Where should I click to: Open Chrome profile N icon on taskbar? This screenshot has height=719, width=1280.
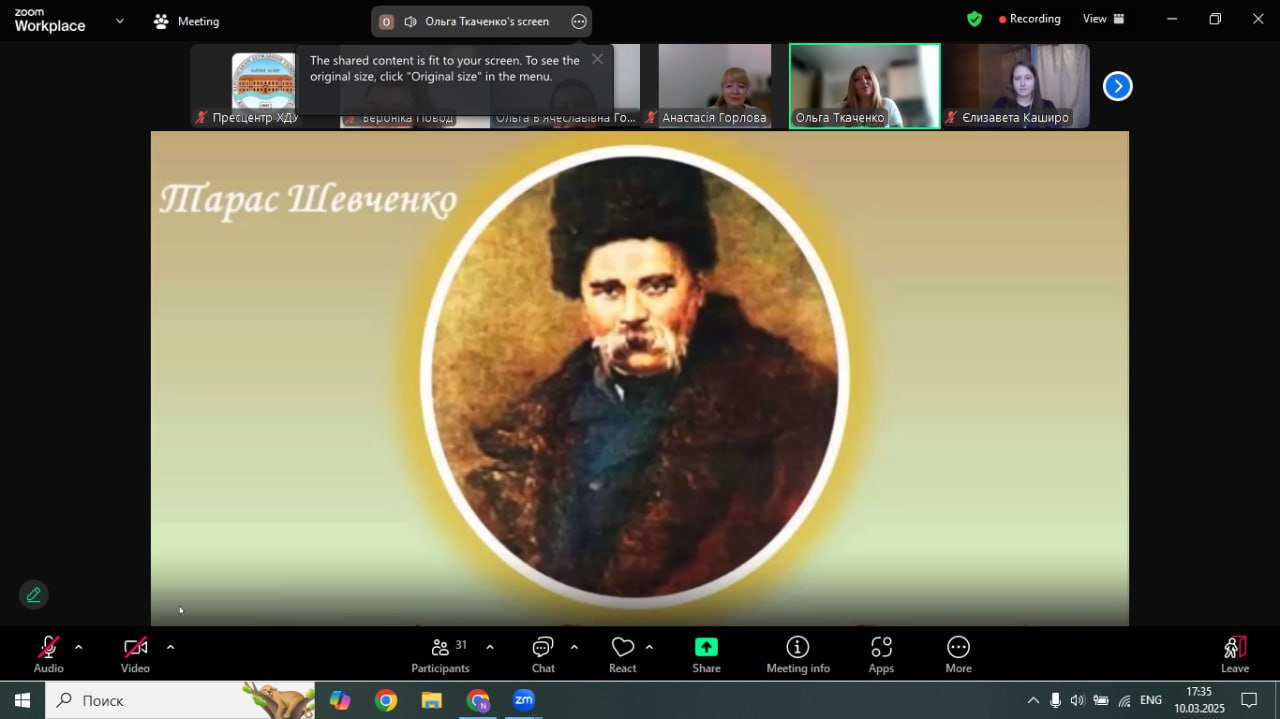pyautogui.click(x=478, y=700)
